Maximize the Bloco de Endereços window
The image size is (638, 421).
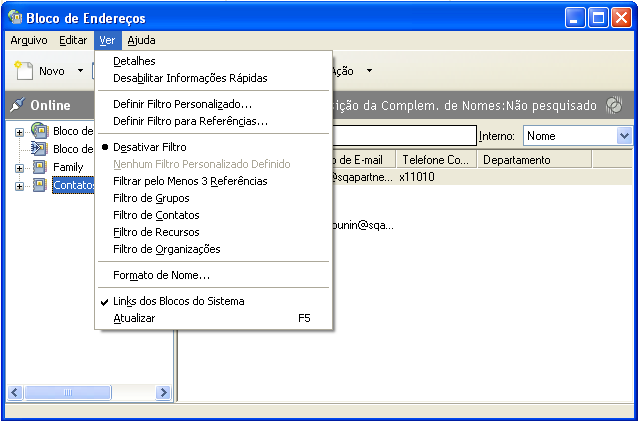coord(598,18)
